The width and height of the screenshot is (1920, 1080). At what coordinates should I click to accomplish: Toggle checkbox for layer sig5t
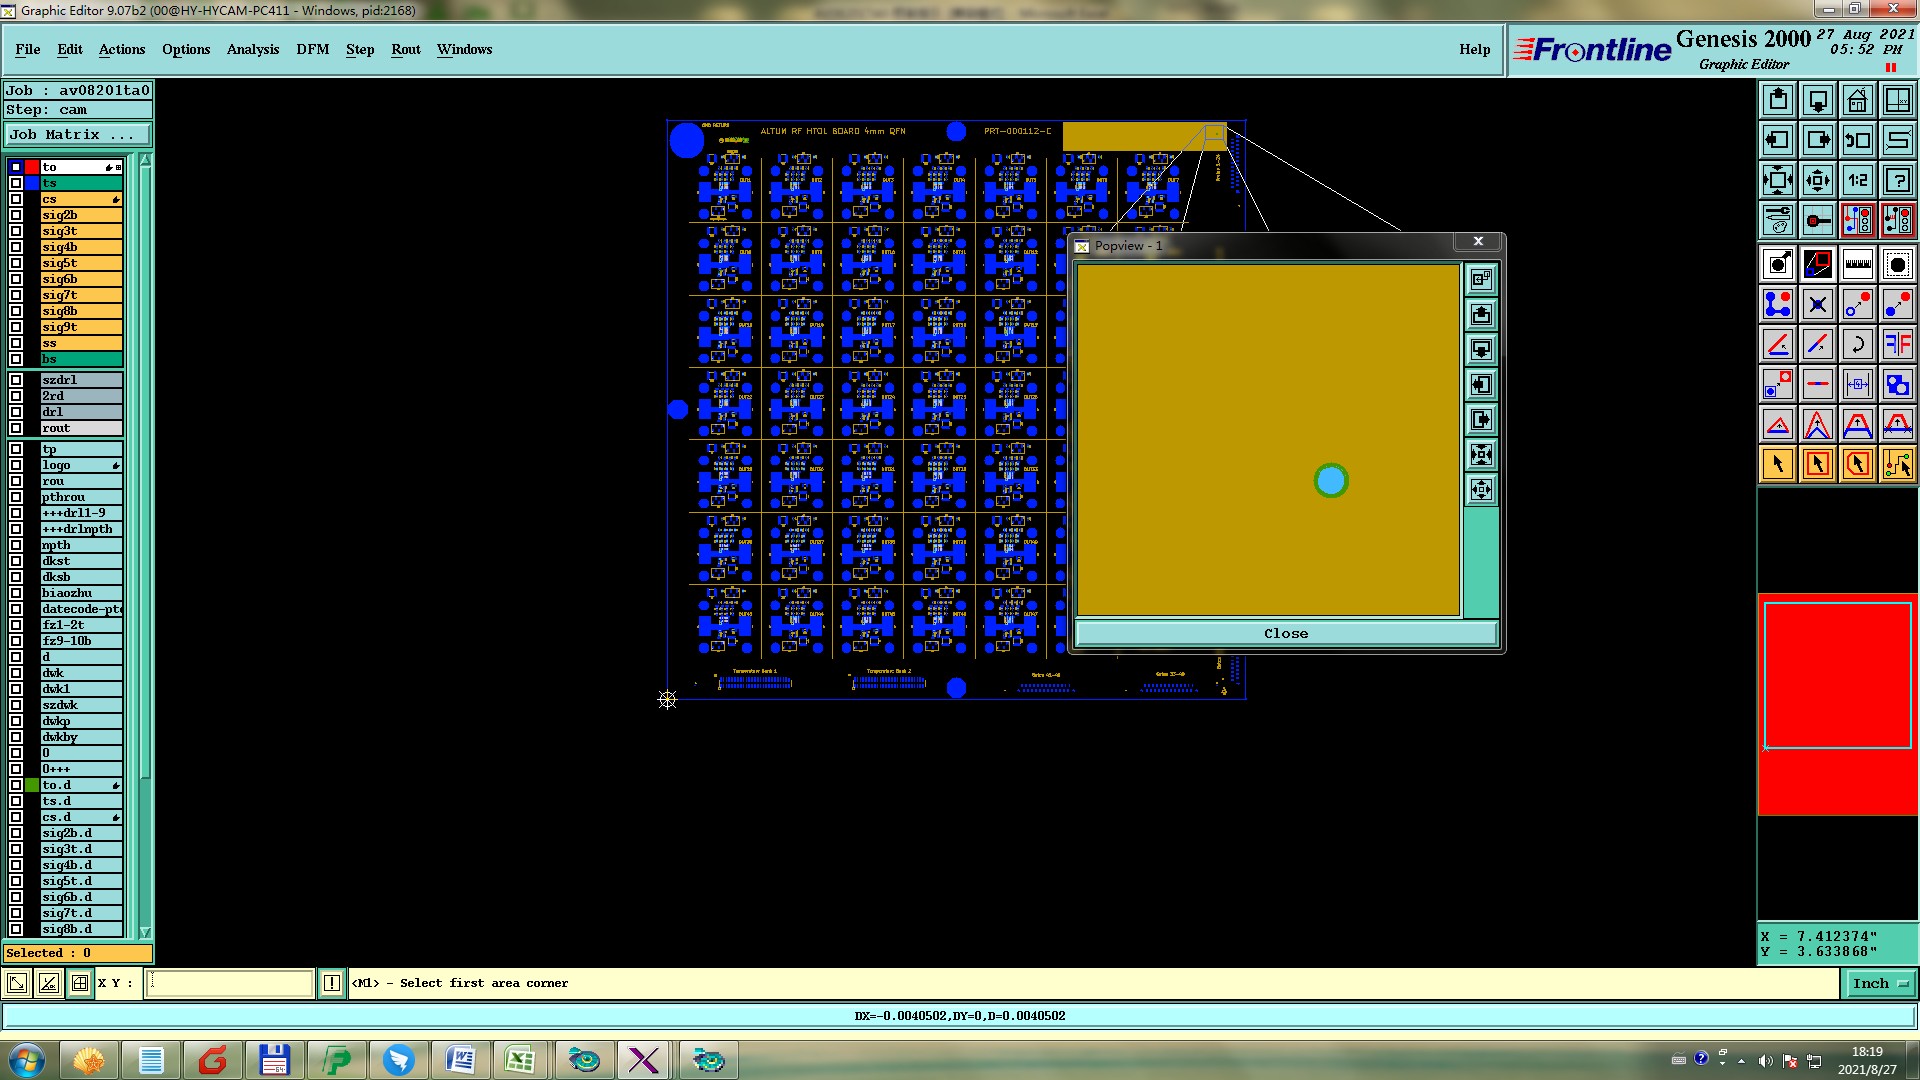pos(16,263)
